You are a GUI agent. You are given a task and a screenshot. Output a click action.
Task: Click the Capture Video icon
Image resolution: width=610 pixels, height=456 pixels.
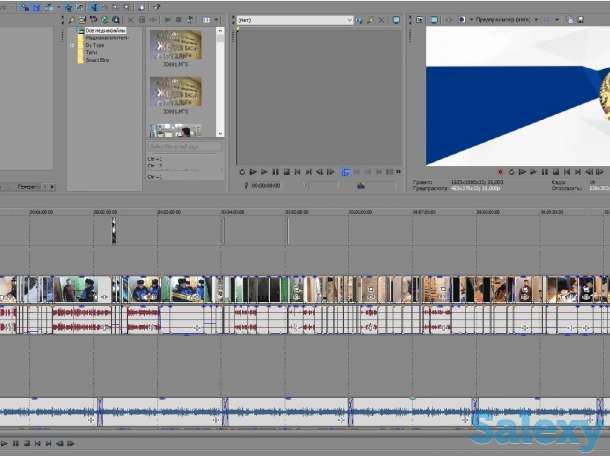[x=82, y=19]
